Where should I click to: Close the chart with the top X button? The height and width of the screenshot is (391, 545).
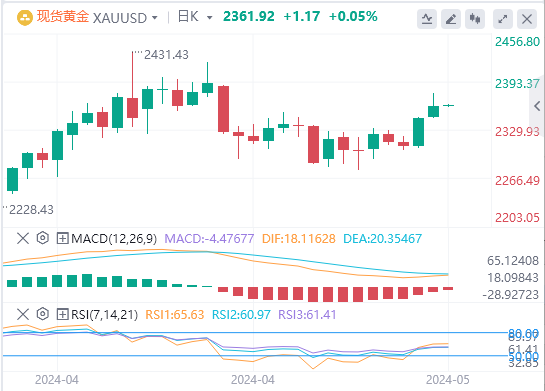pos(527,19)
